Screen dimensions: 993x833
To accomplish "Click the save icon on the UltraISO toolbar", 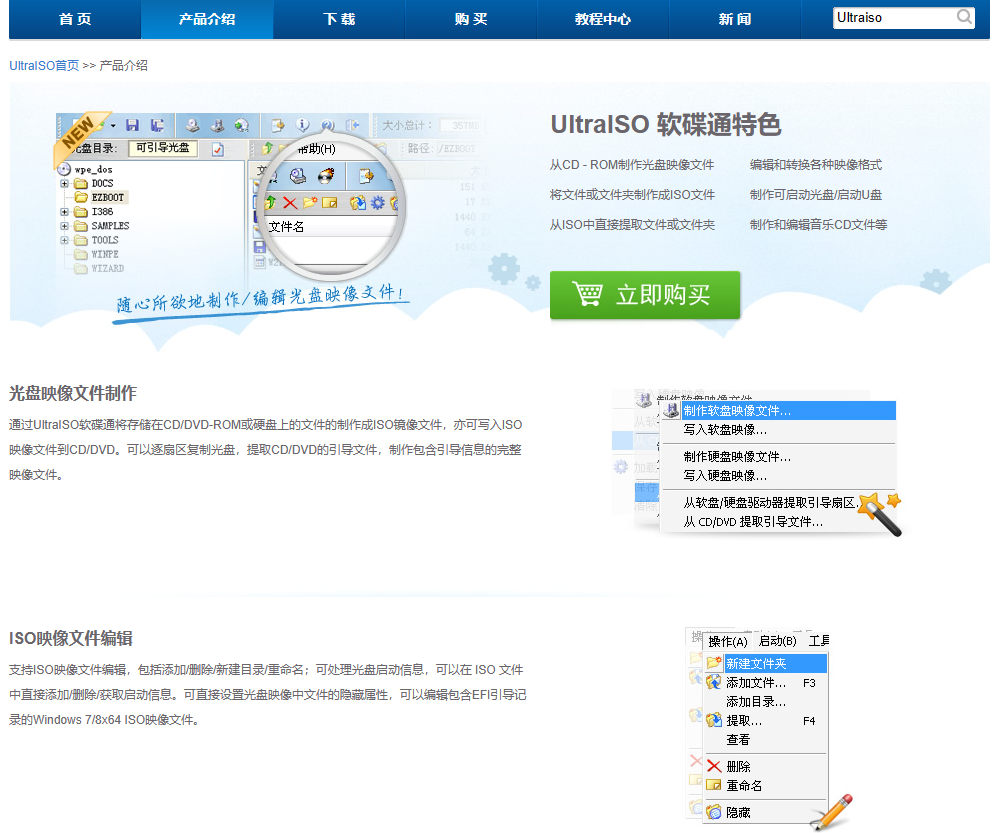I will (x=131, y=125).
